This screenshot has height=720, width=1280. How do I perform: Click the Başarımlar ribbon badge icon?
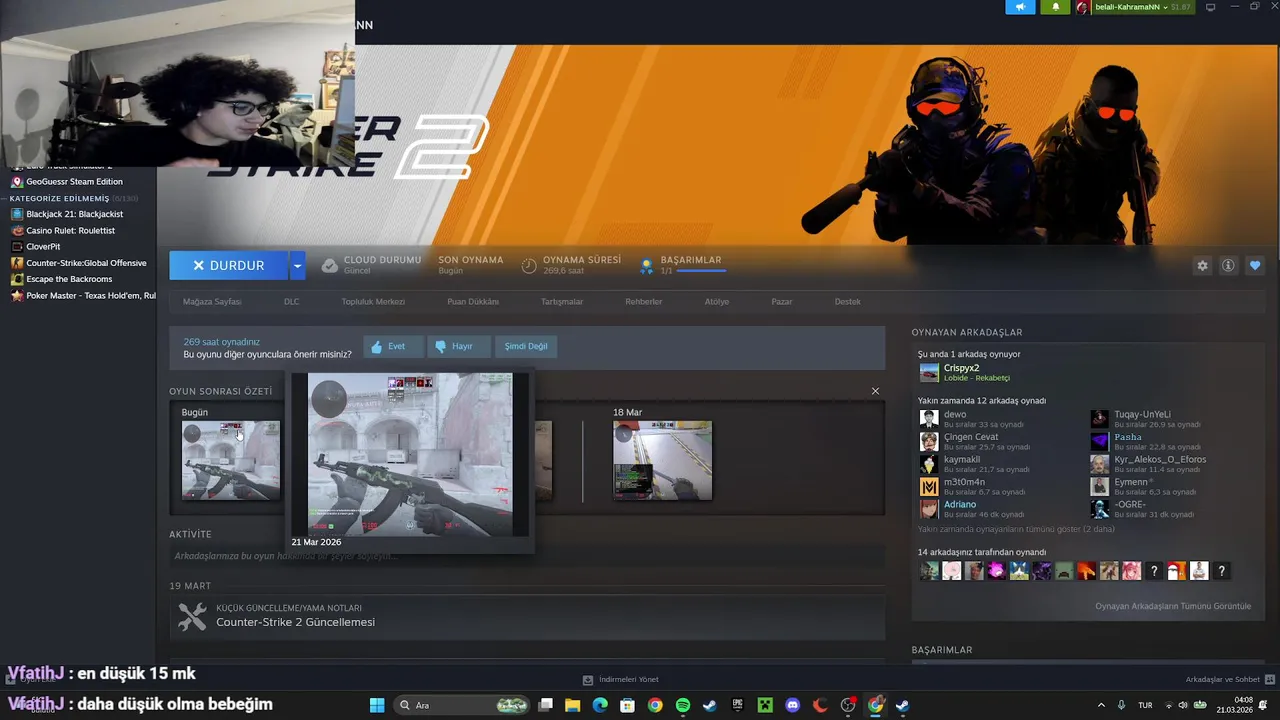click(x=647, y=266)
